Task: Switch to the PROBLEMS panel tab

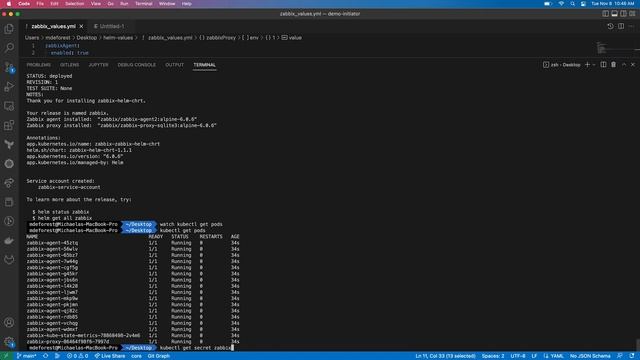Action: tap(38, 65)
